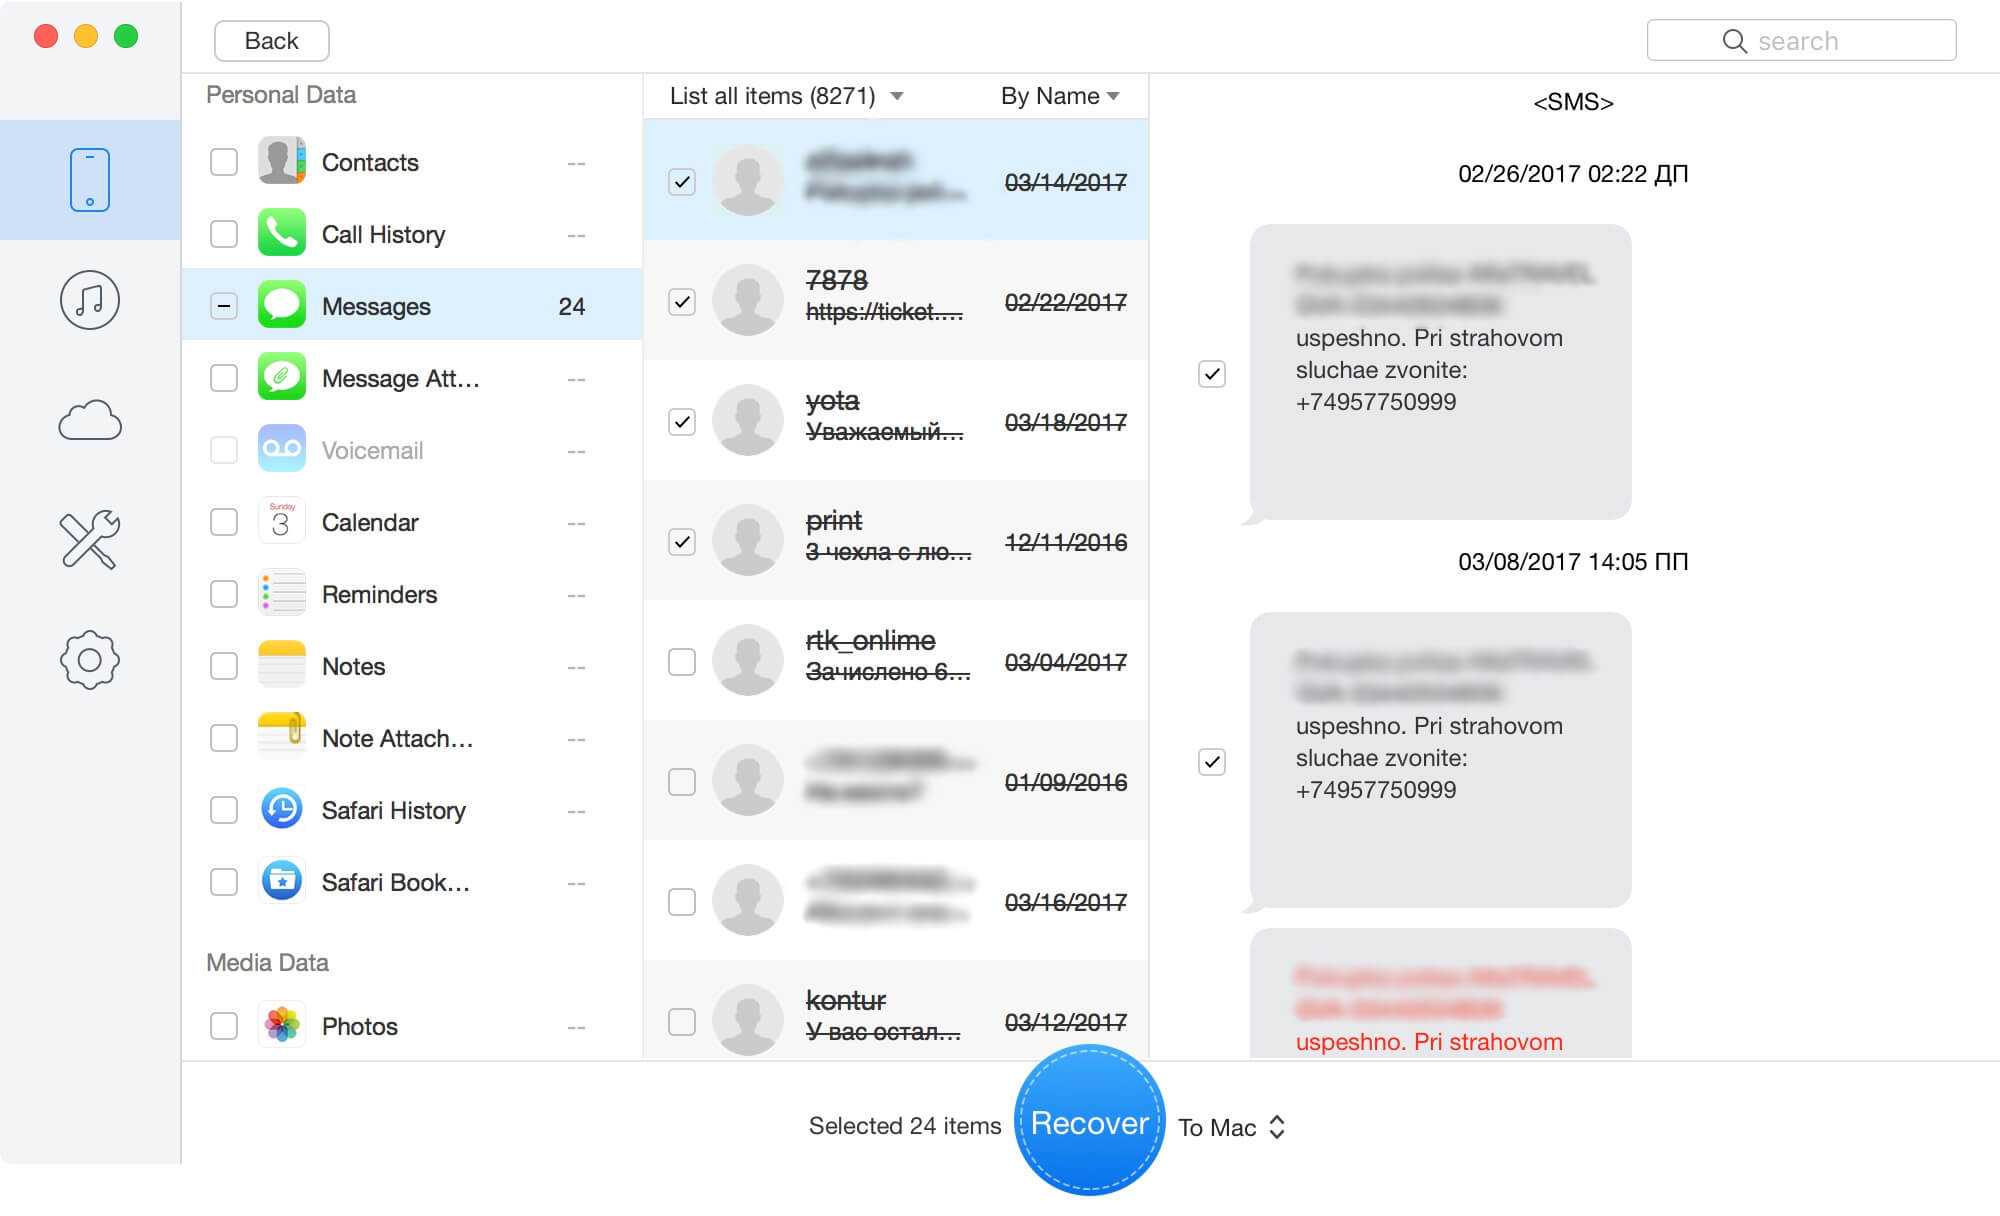Toggle To Mac destination expander

1274,1125
